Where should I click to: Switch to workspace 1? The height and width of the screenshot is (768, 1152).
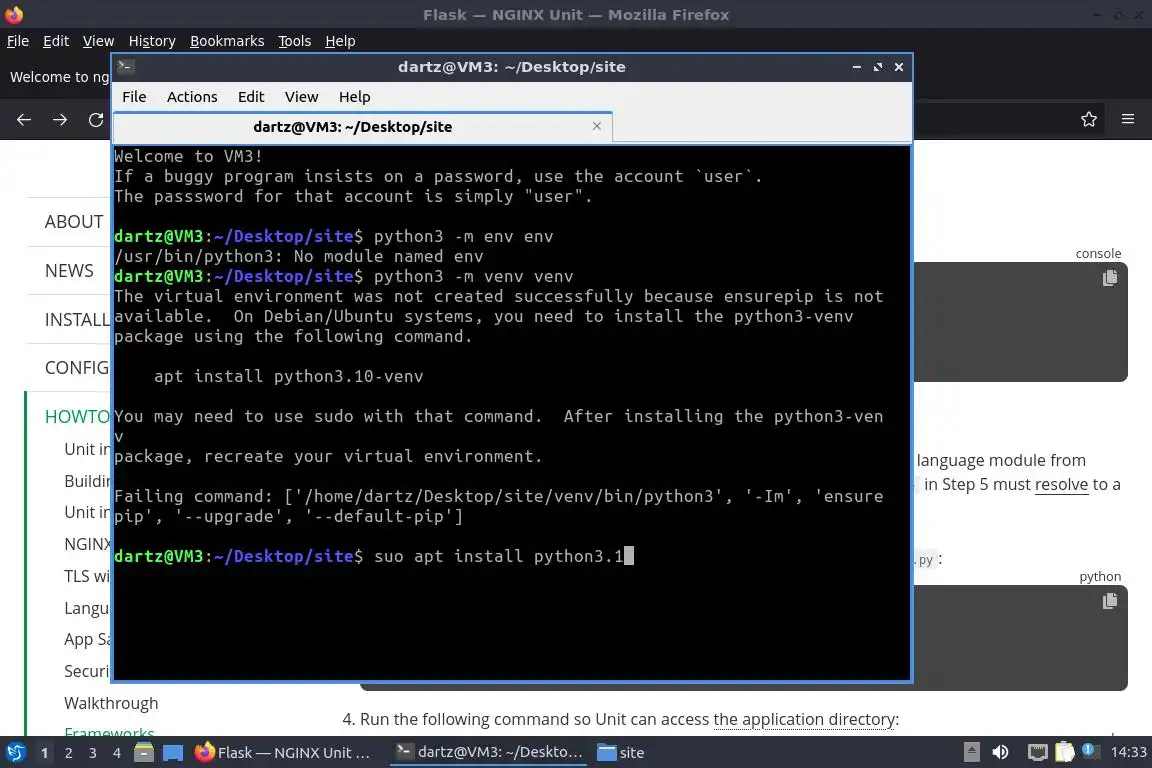coord(45,753)
